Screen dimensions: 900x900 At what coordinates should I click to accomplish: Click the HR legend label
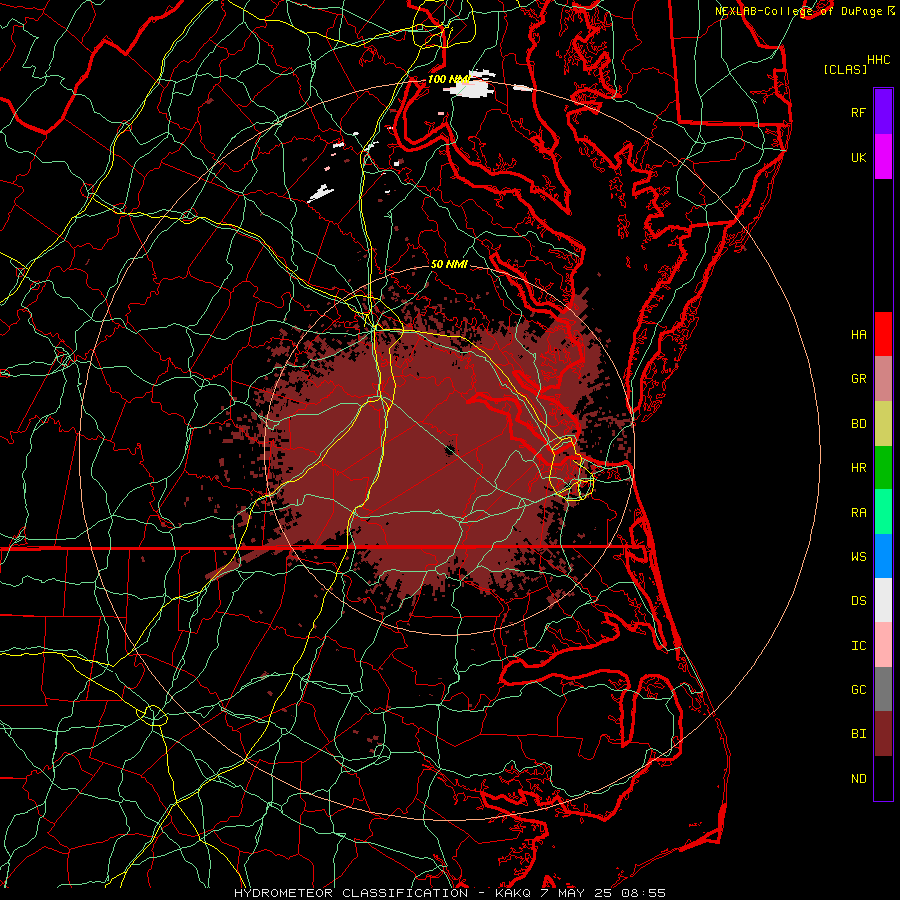(858, 468)
